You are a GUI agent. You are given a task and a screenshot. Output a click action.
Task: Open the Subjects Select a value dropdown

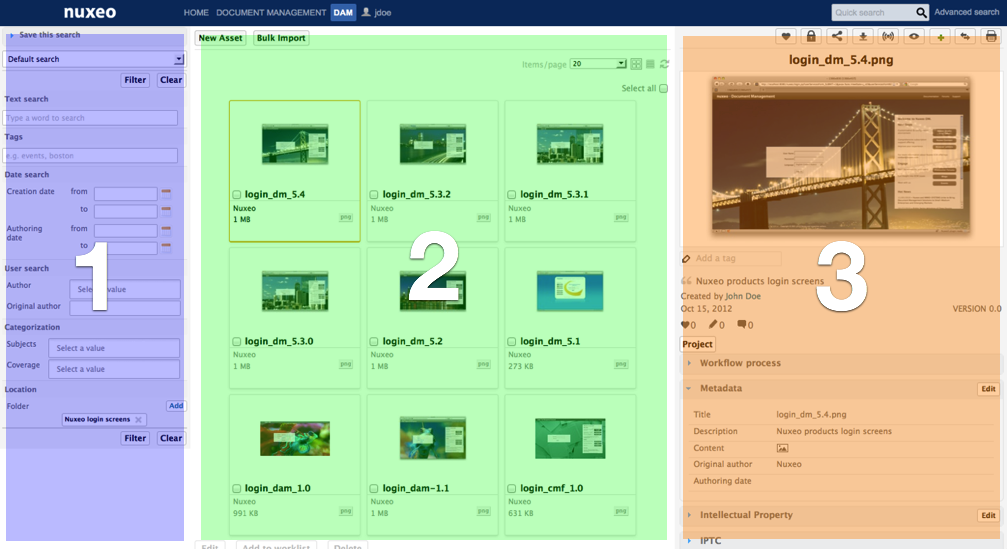click(x=114, y=348)
